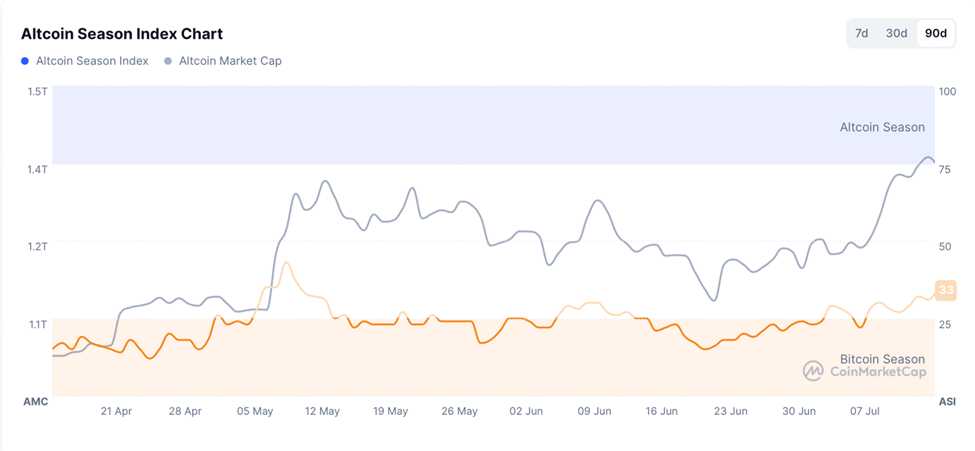975x451 pixels.
Task: Click the Altcoin Season Index Chart title
Action: (122, 33)
